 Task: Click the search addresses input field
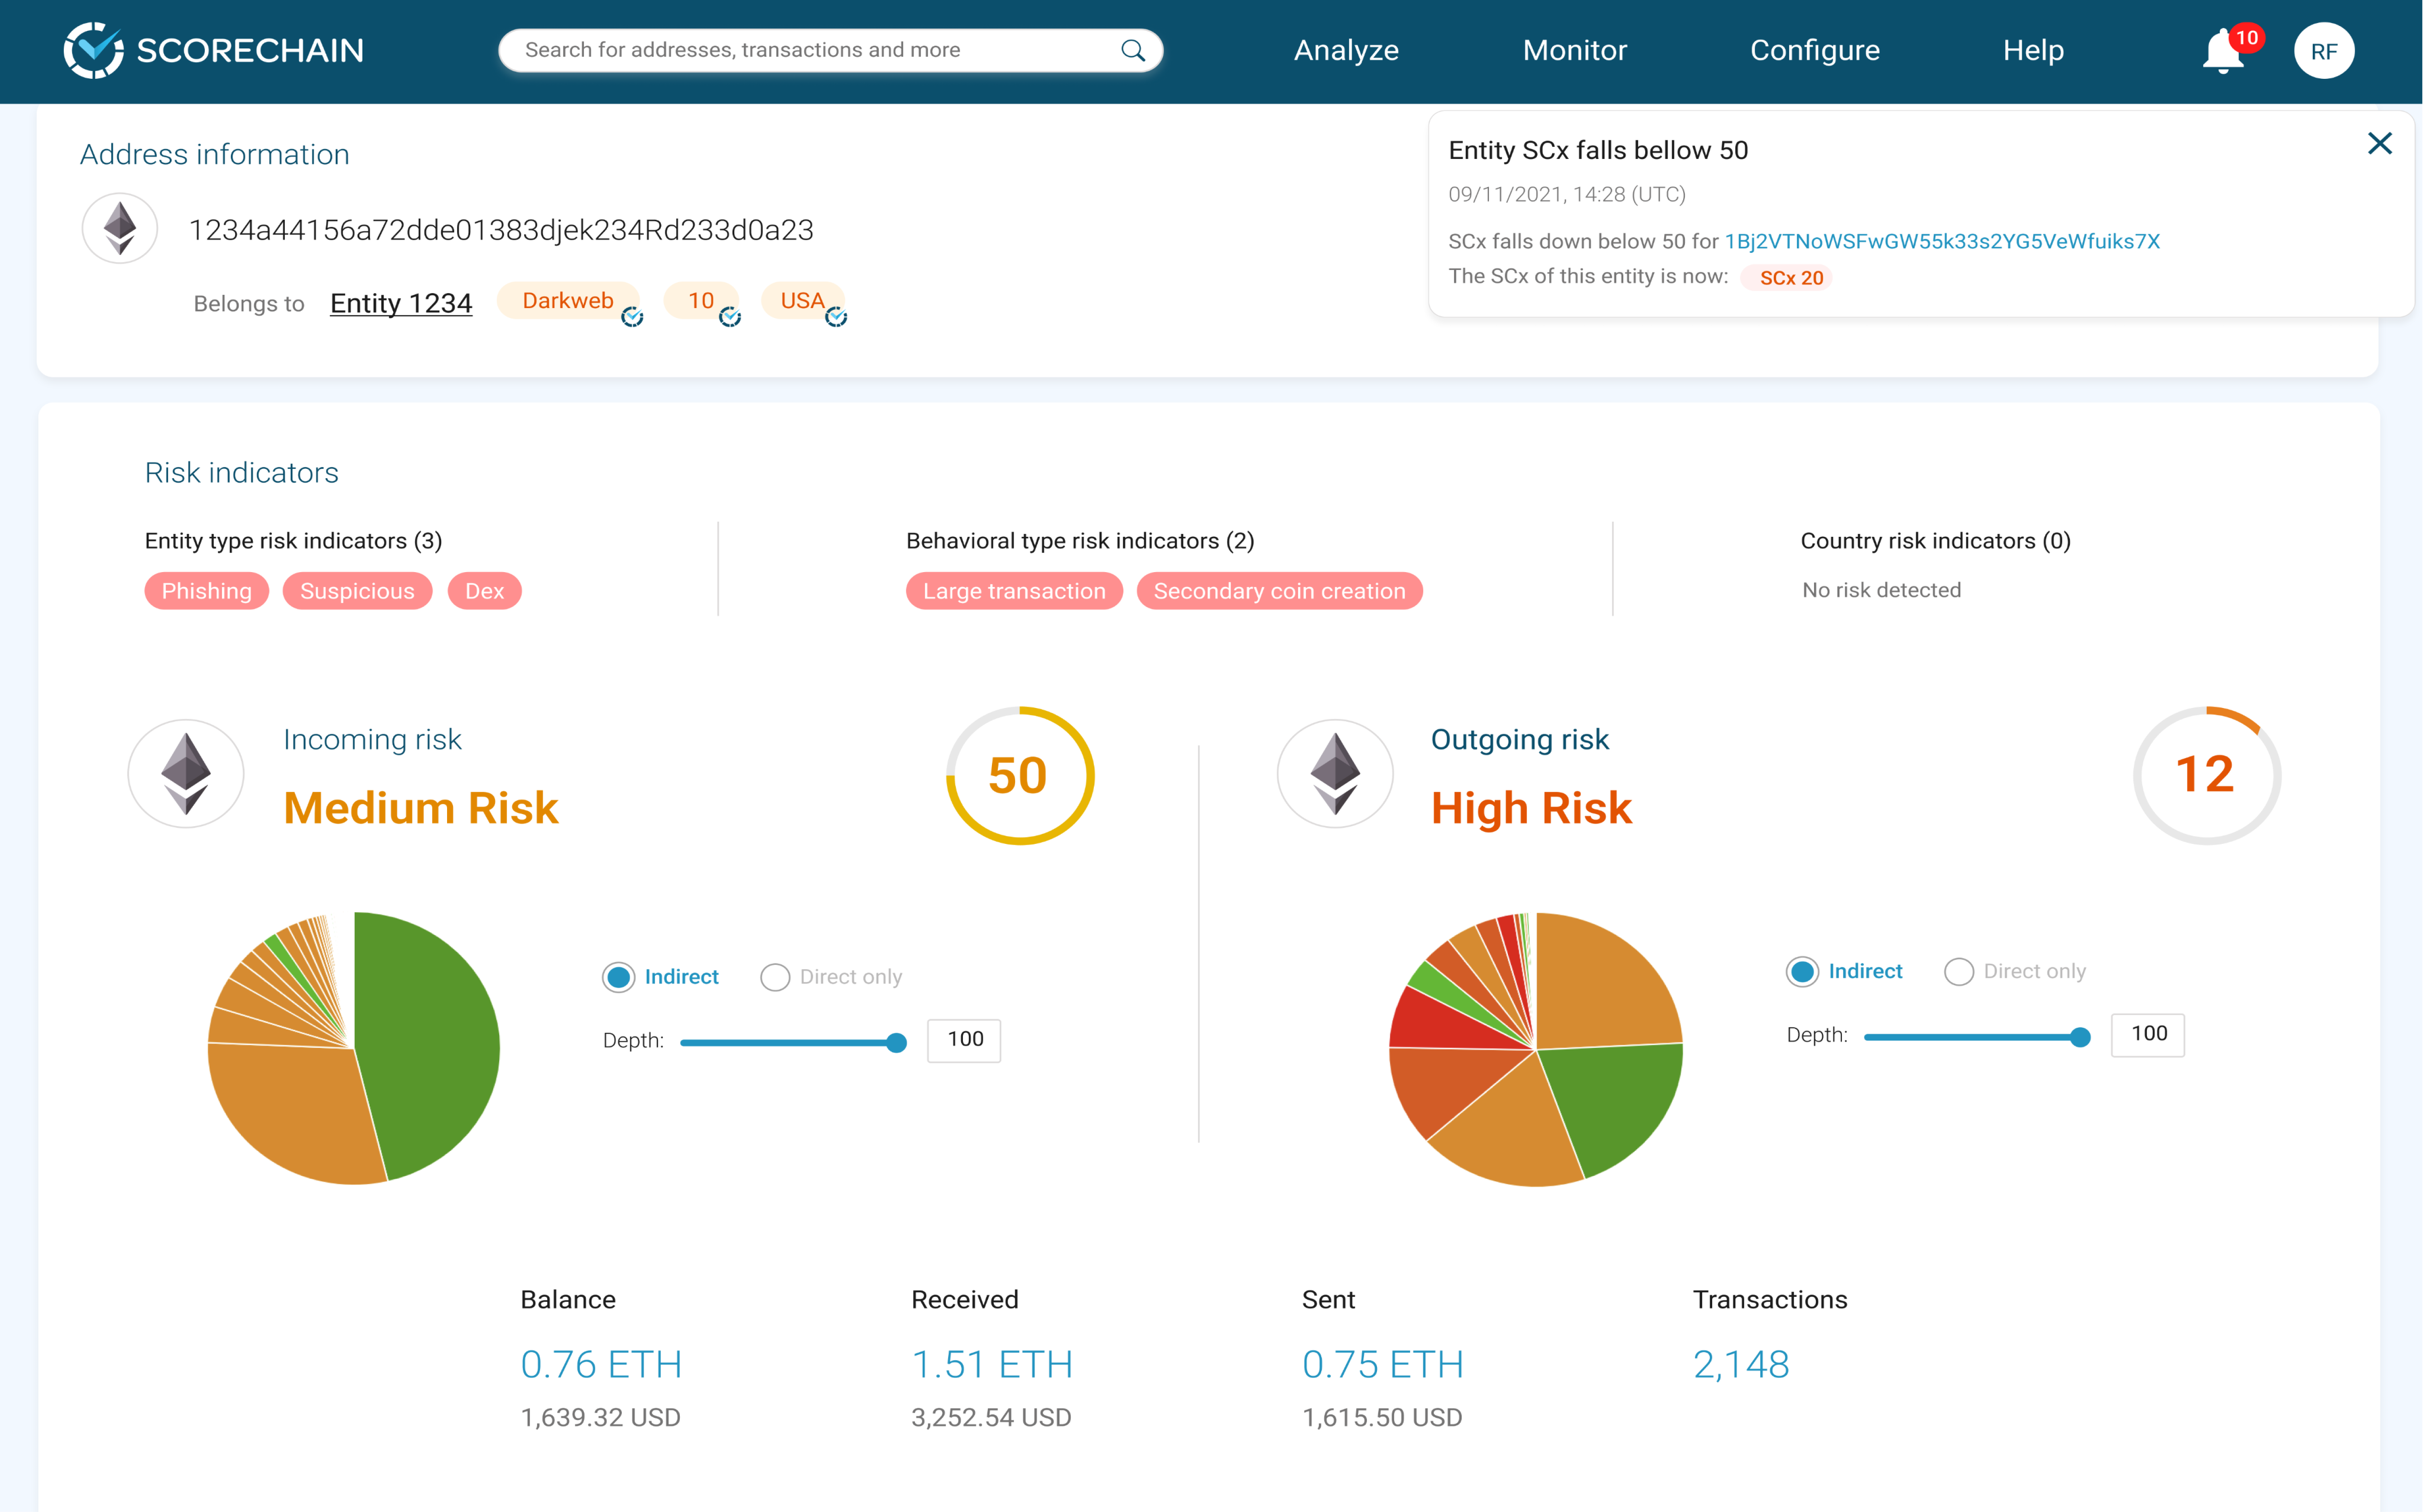click(x=790, y=49)
